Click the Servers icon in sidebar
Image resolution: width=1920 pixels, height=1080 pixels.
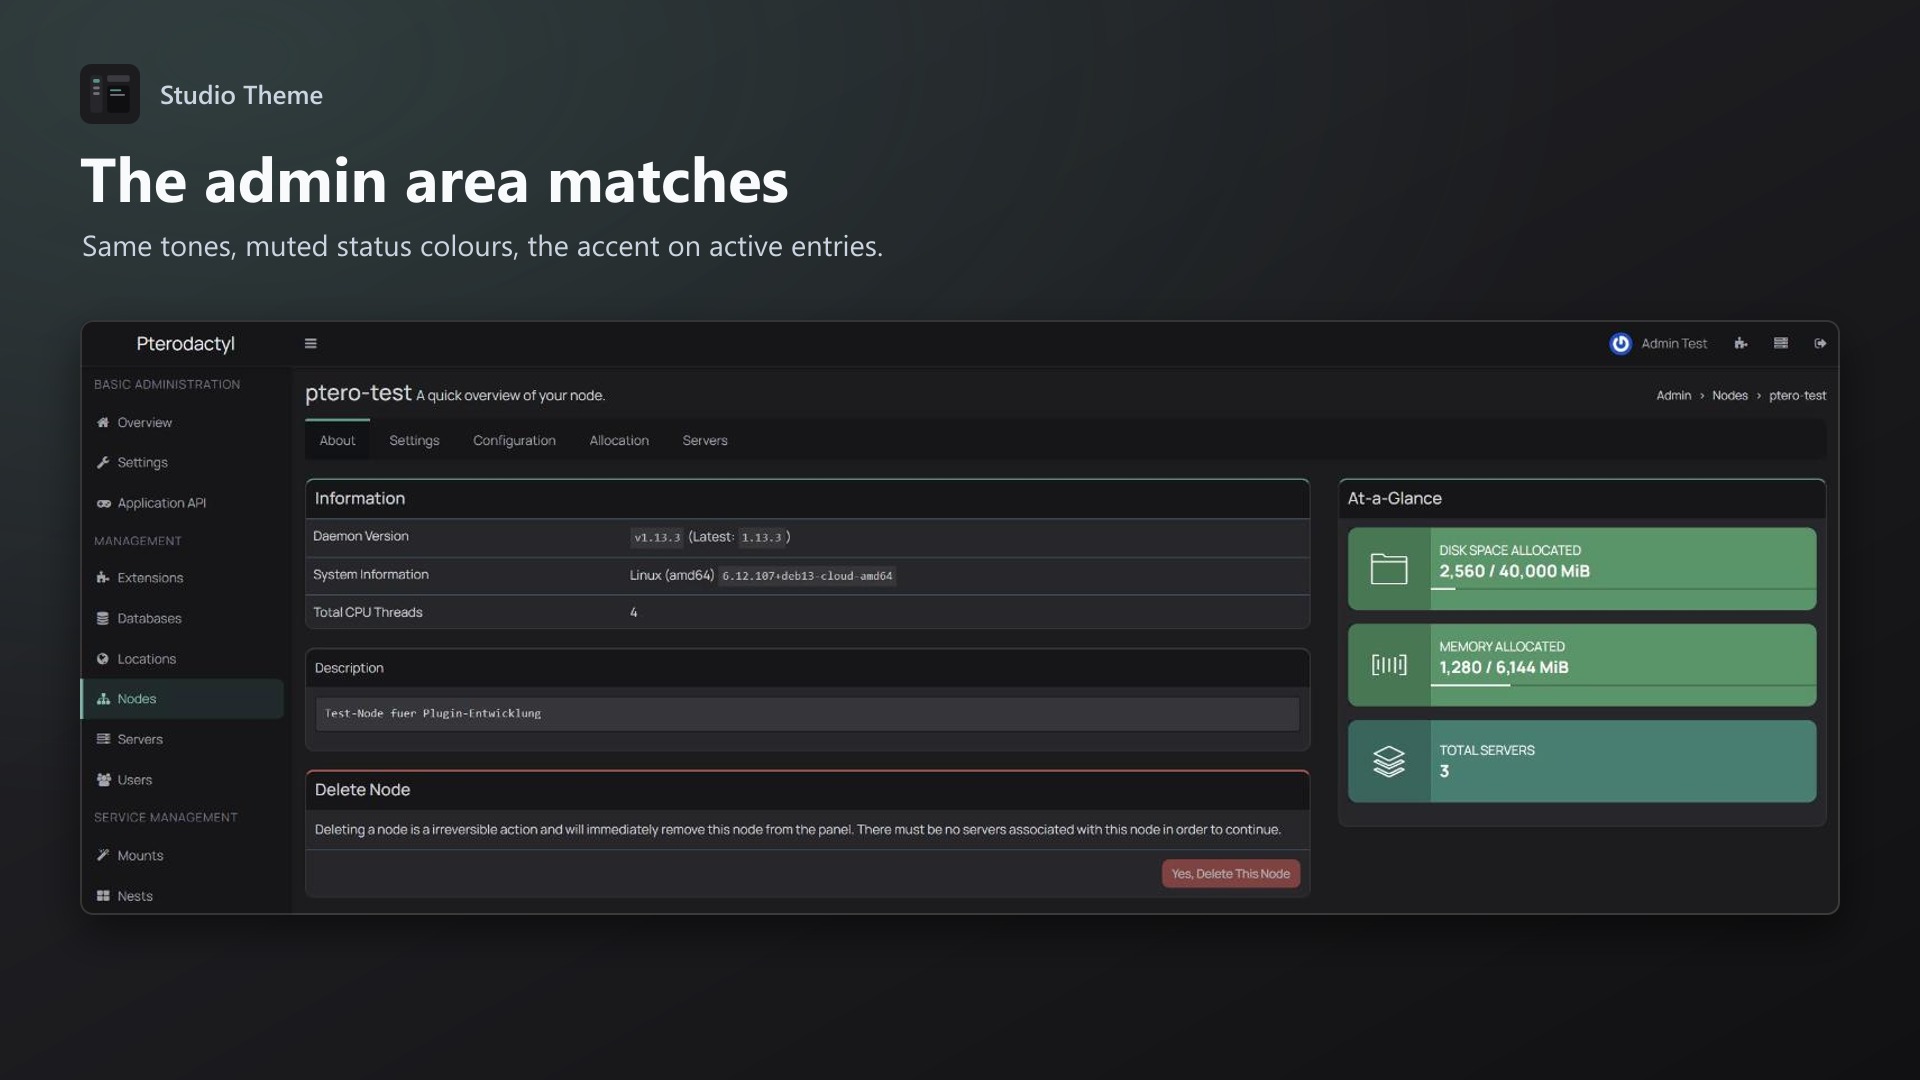103,739
